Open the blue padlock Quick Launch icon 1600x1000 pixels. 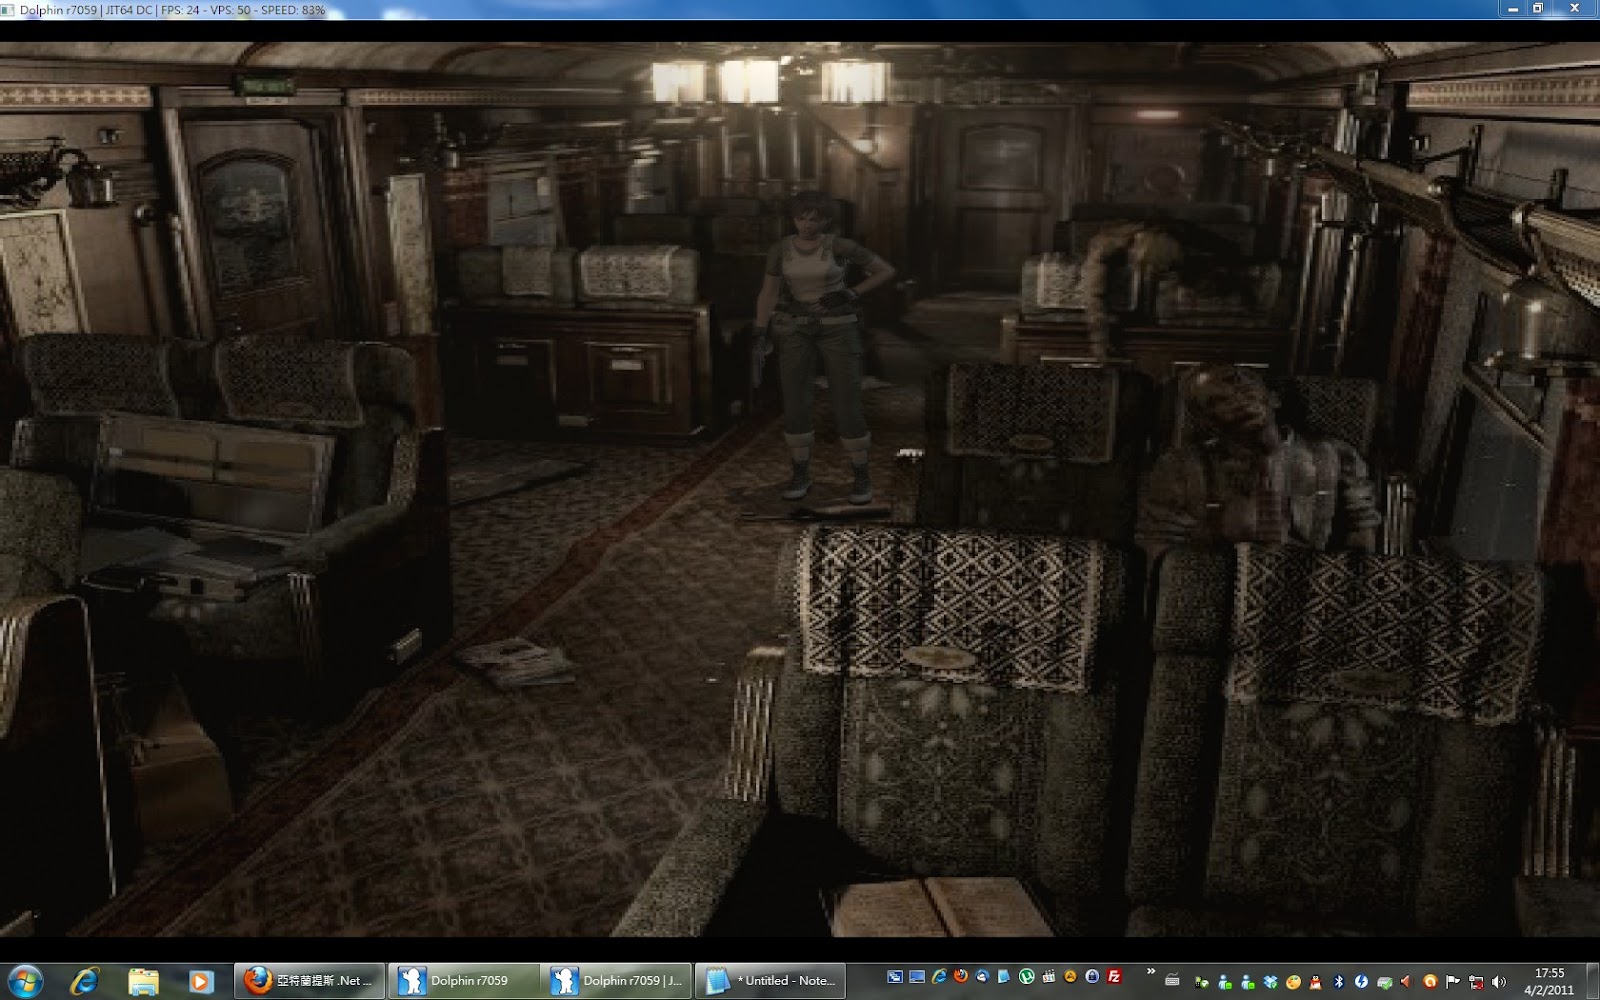point(1092,977)
